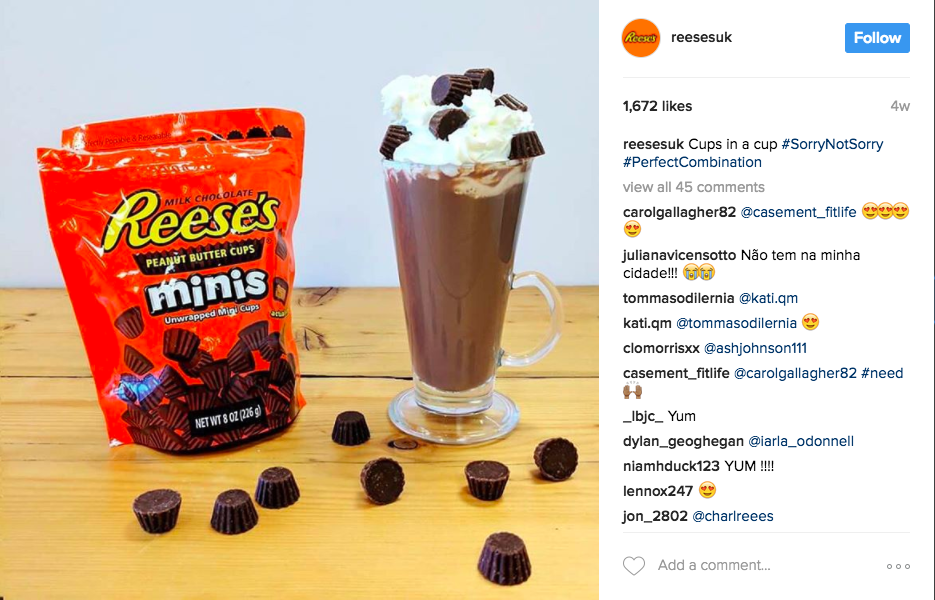Click the heart like icon
This screenshot has width=935, height=600.
point(633,565)
